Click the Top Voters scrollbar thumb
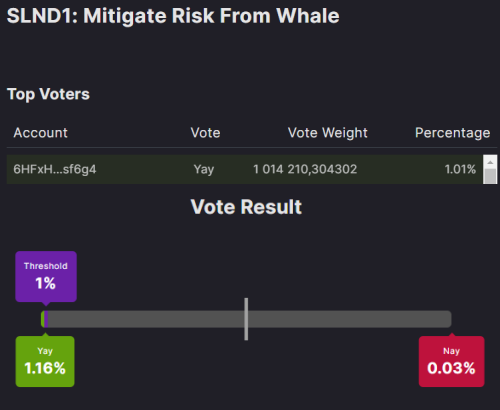Viewport: 500px width, 410px height. pyautogui.click(x=490, y=176)
